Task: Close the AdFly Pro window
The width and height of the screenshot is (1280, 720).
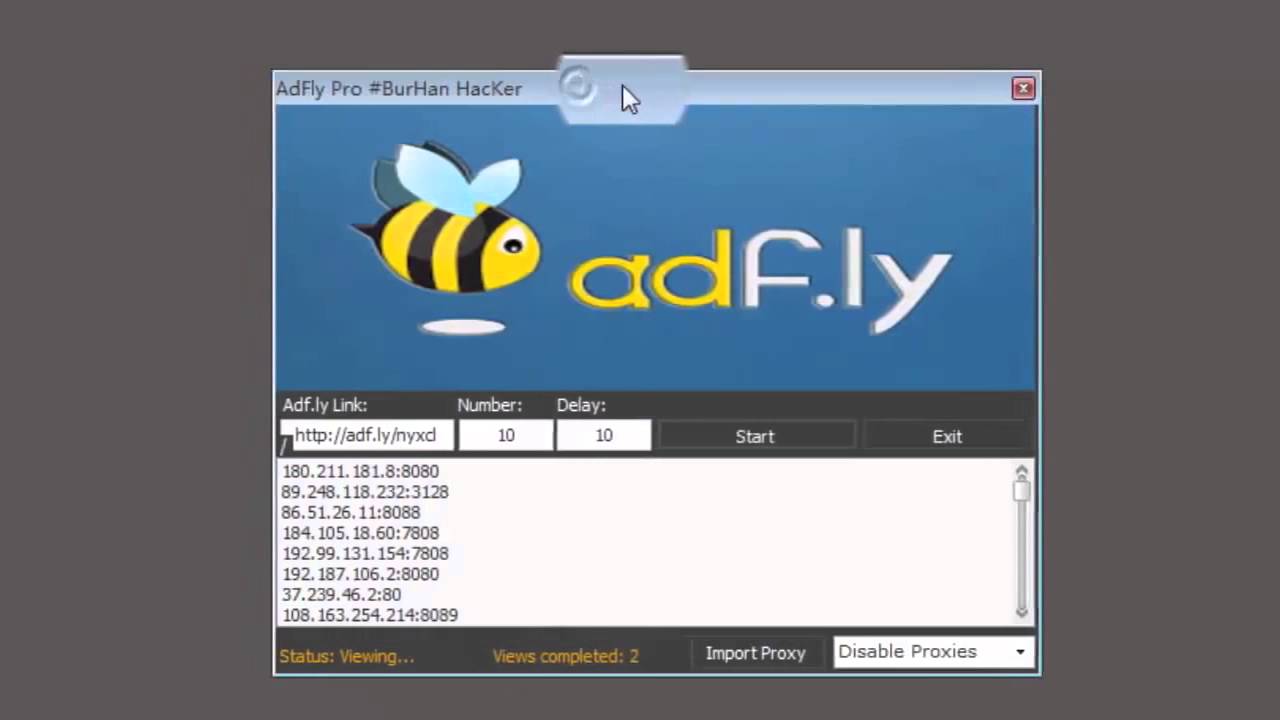Action: pyautogui.click(x=1023, y=89)
